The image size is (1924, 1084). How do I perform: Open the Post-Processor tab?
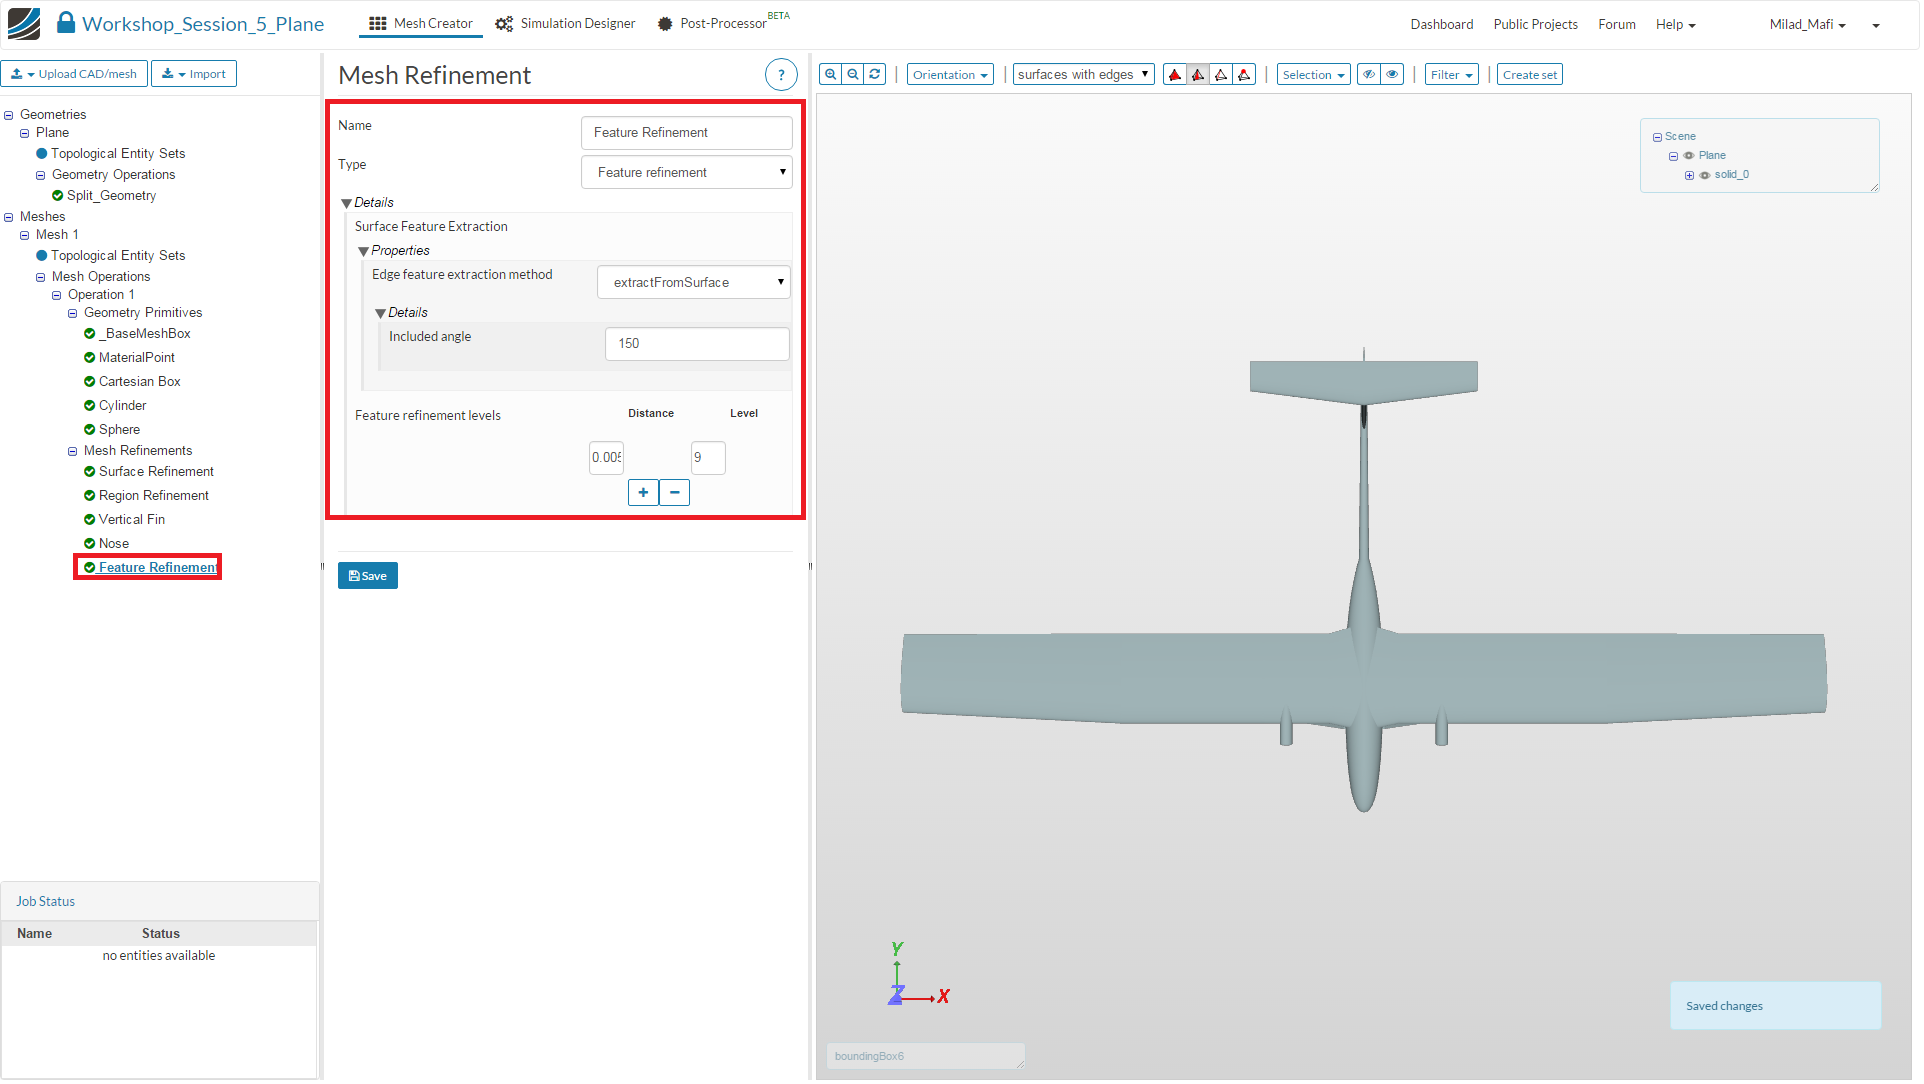[722, 24]
